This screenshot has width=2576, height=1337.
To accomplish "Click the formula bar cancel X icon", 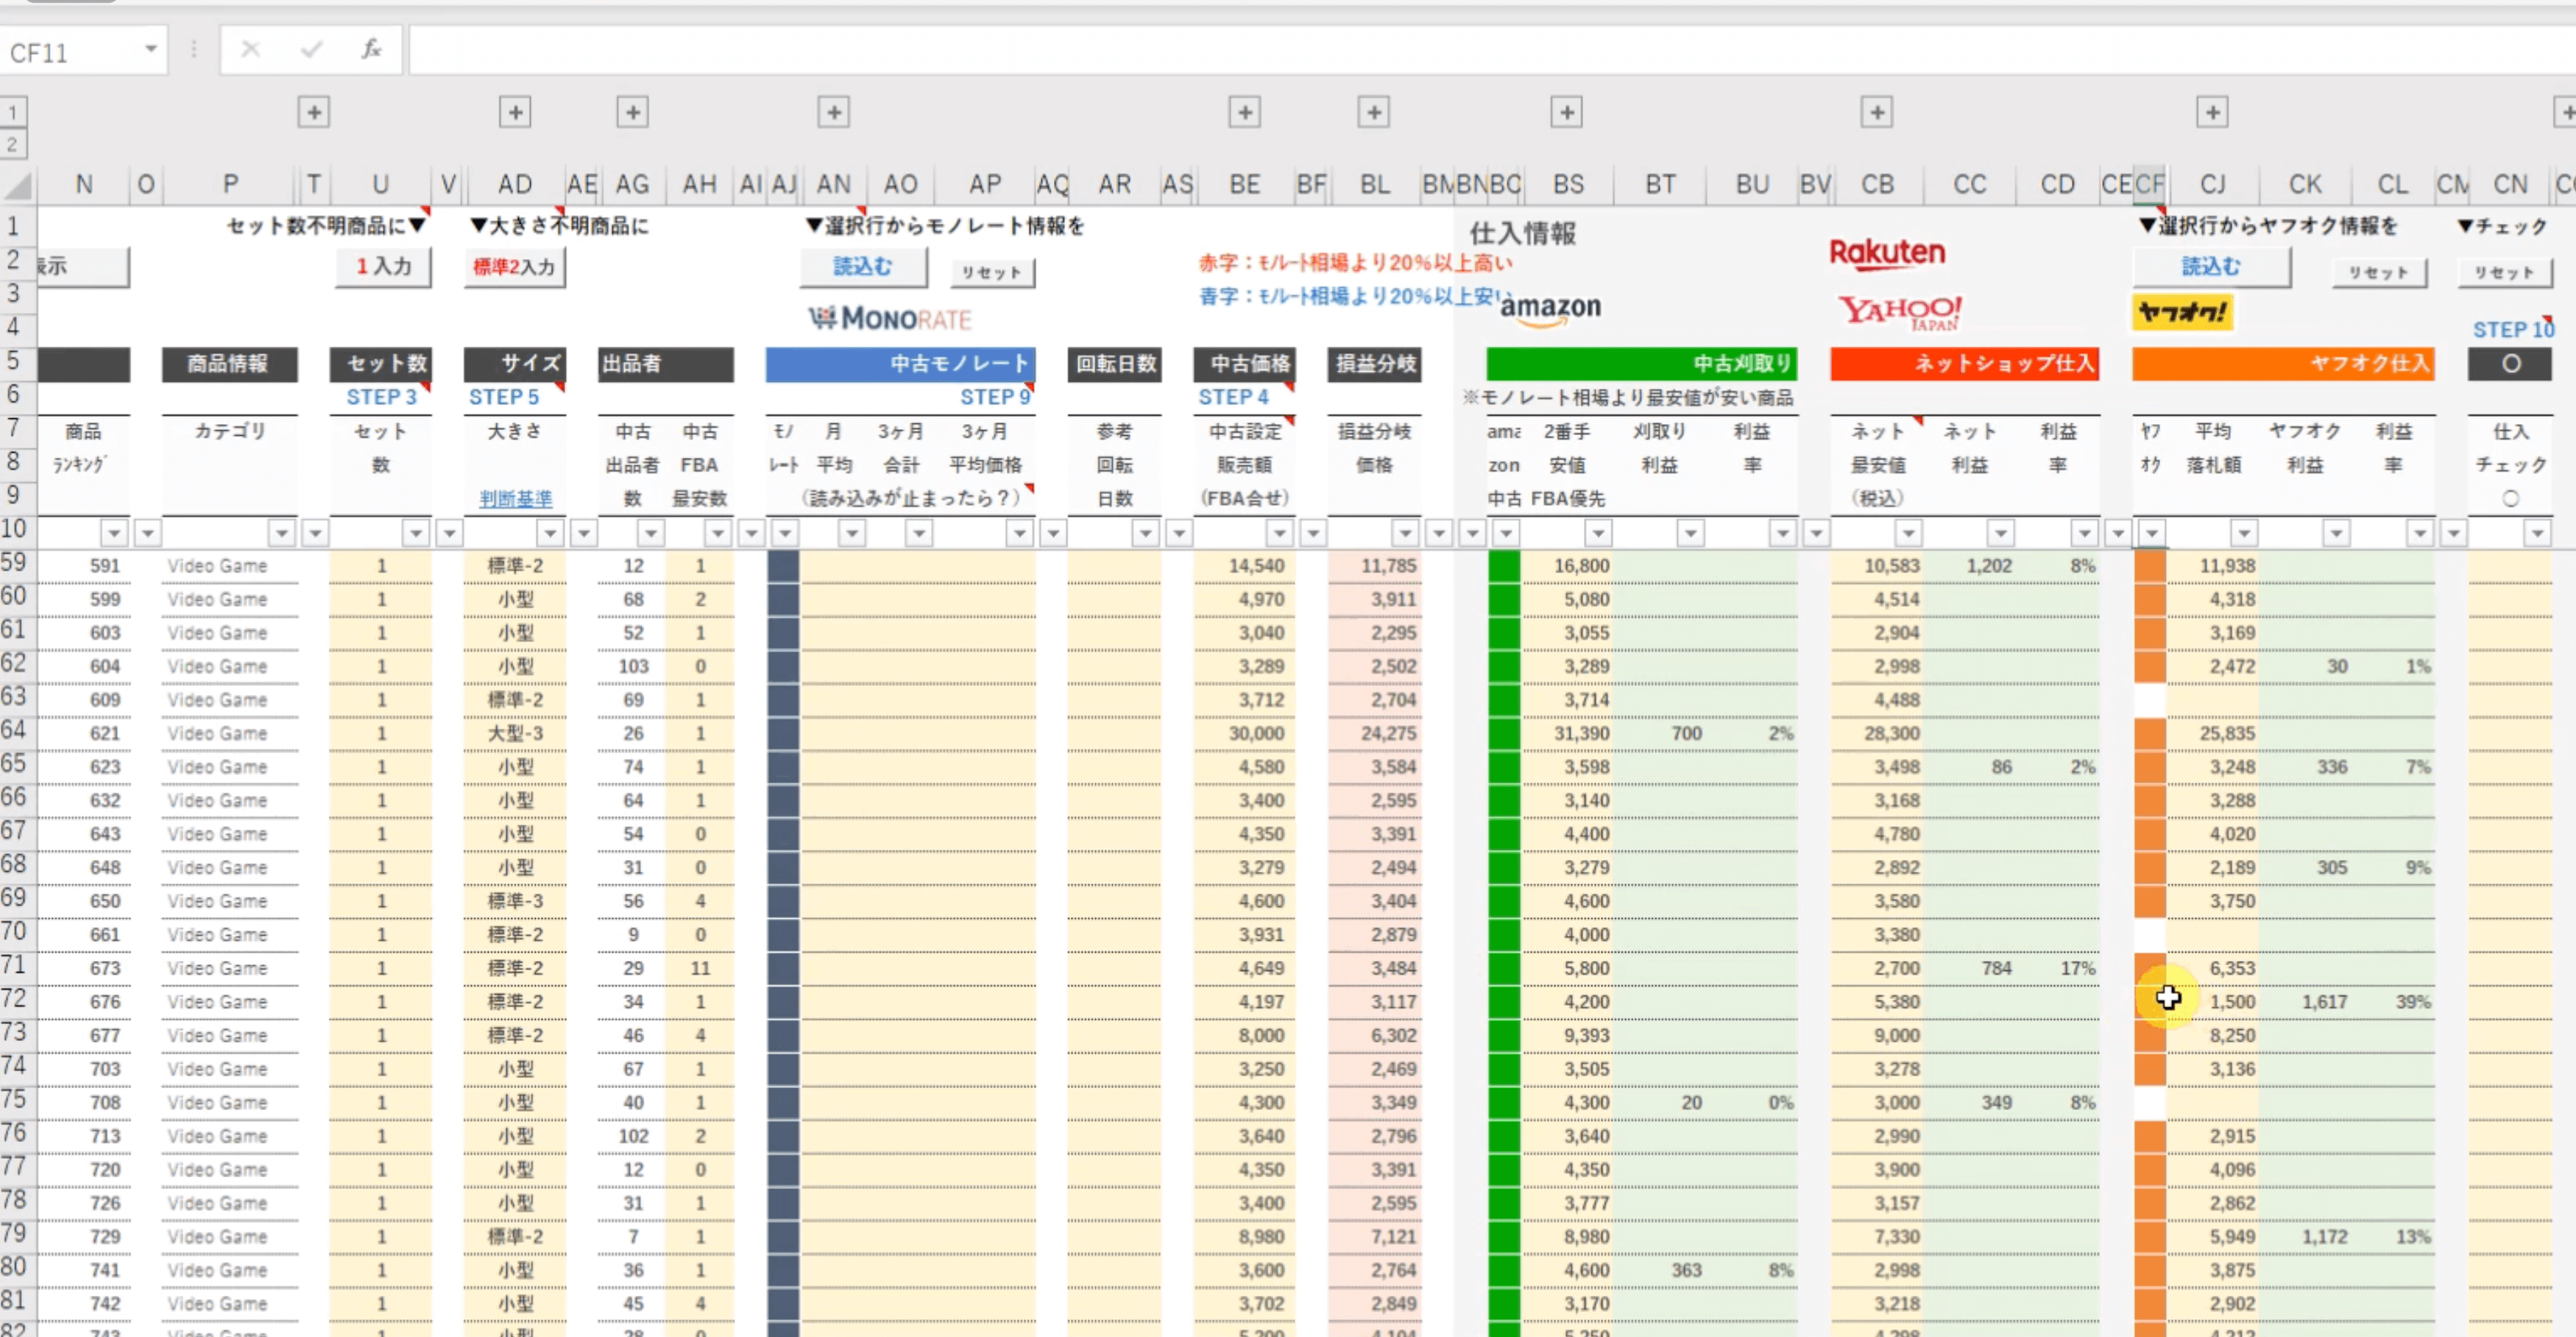I will [x=250, y=49].
